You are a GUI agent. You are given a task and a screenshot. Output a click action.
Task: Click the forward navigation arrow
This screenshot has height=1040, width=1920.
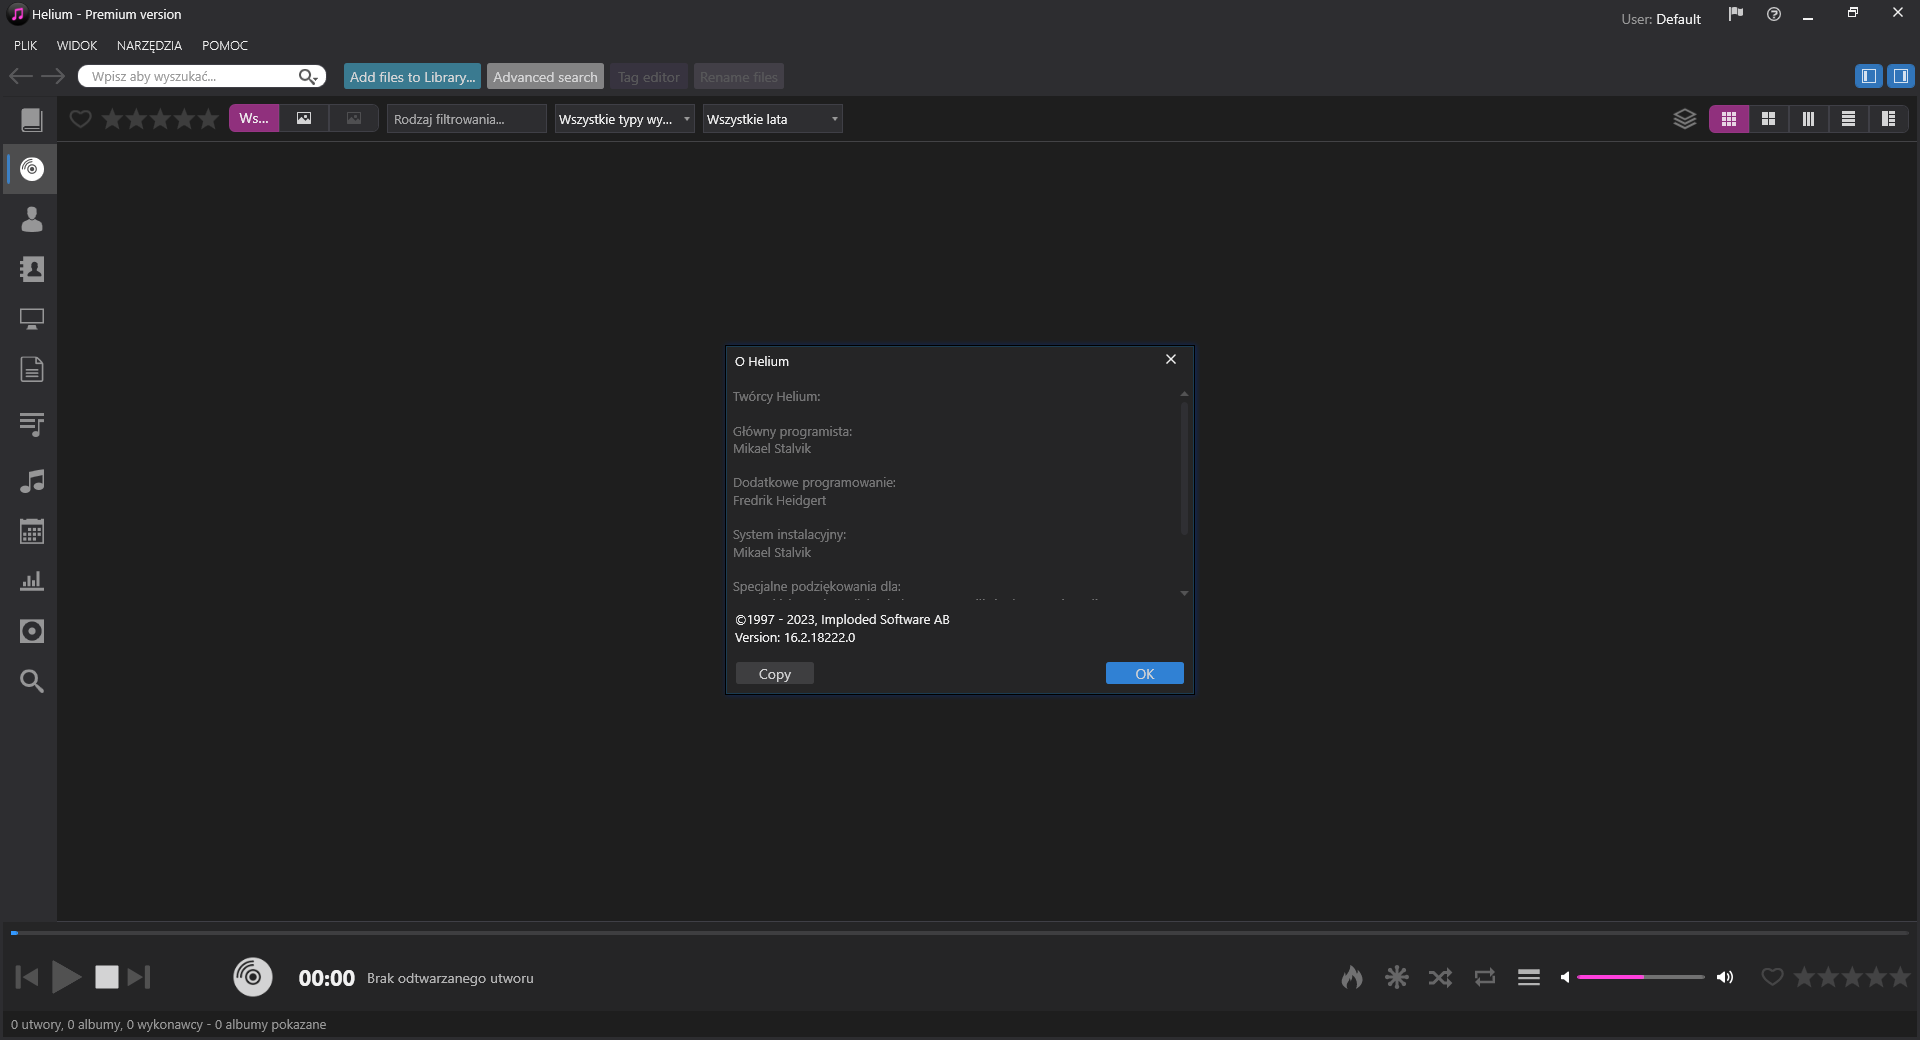click(53, 76)
